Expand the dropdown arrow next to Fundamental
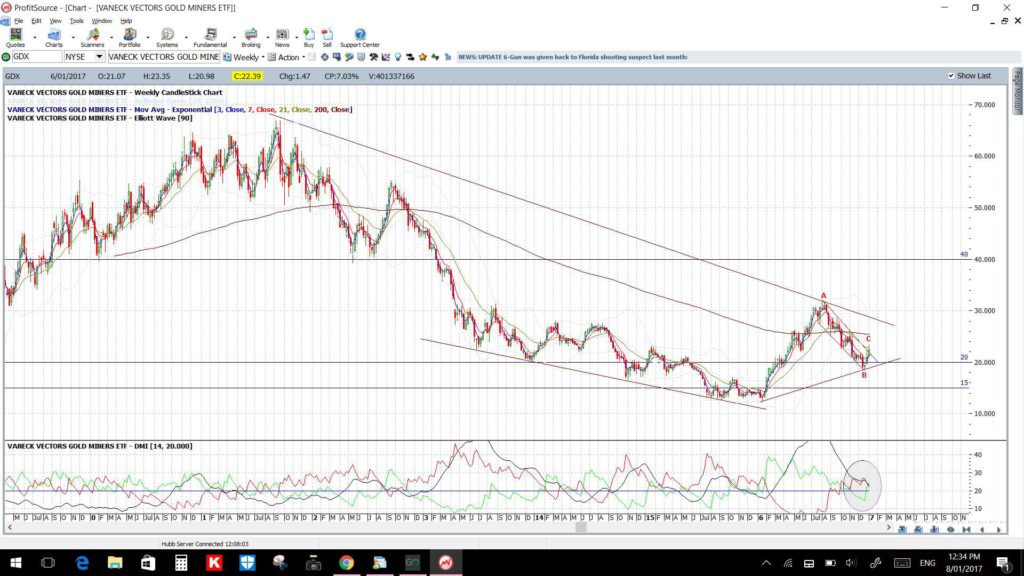 click(x=234, y=37)
